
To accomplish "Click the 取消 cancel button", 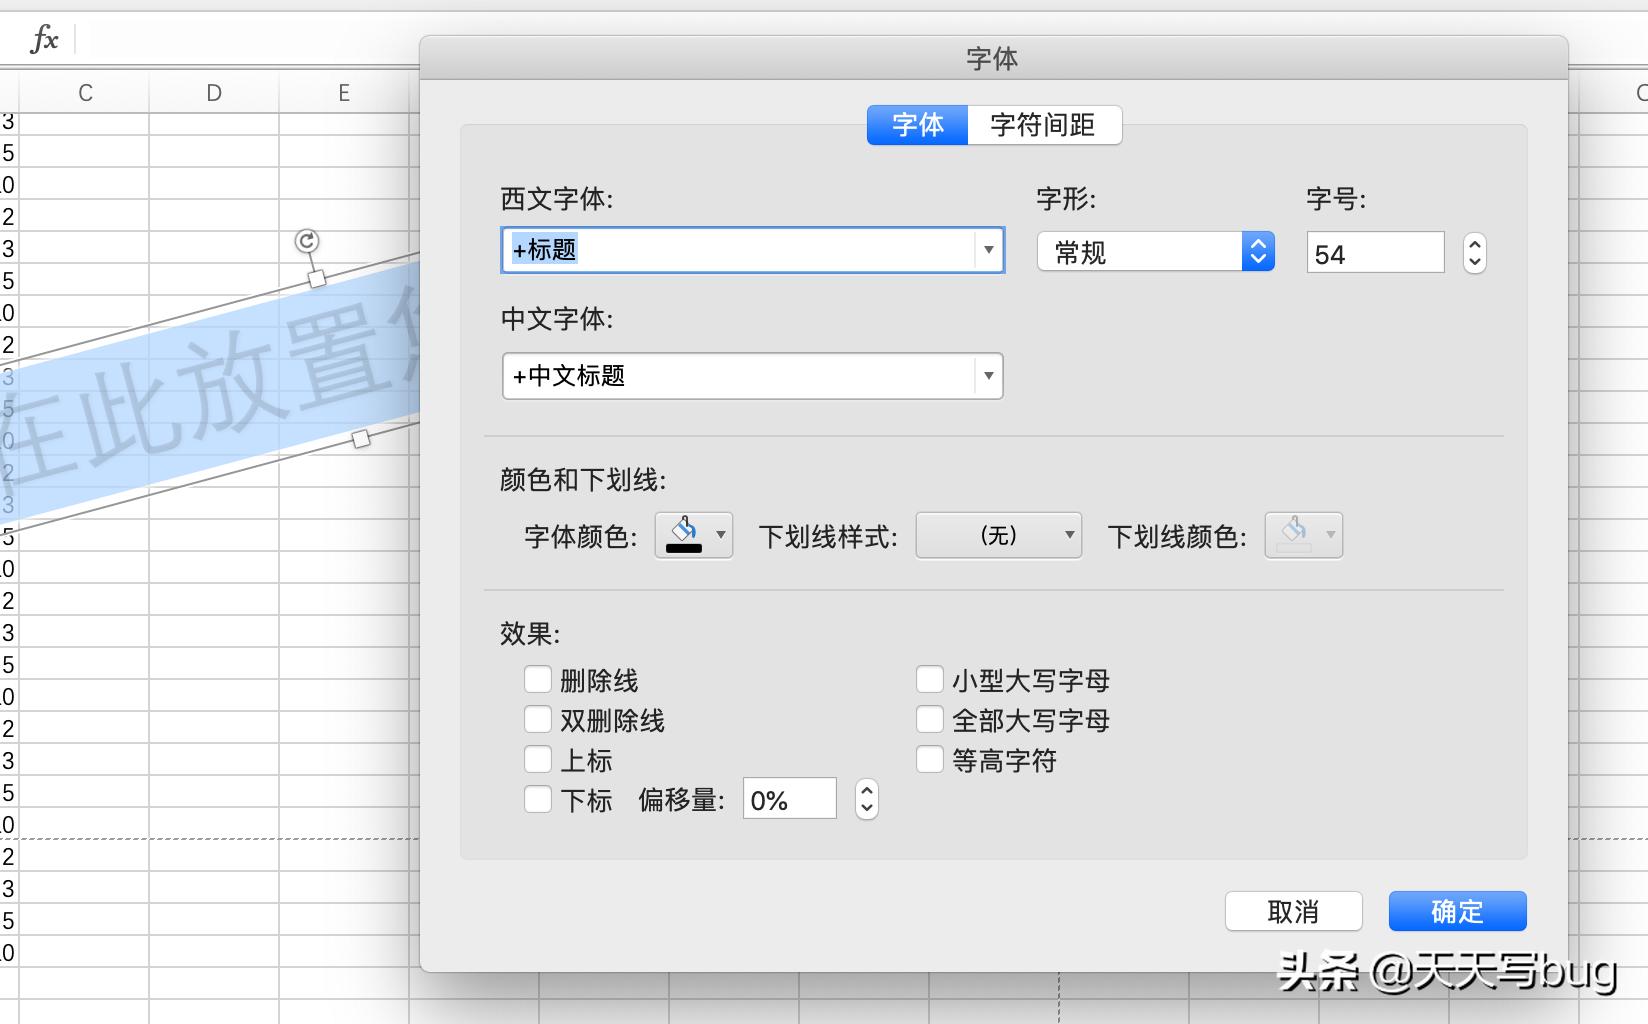I will coord(1293,911).
